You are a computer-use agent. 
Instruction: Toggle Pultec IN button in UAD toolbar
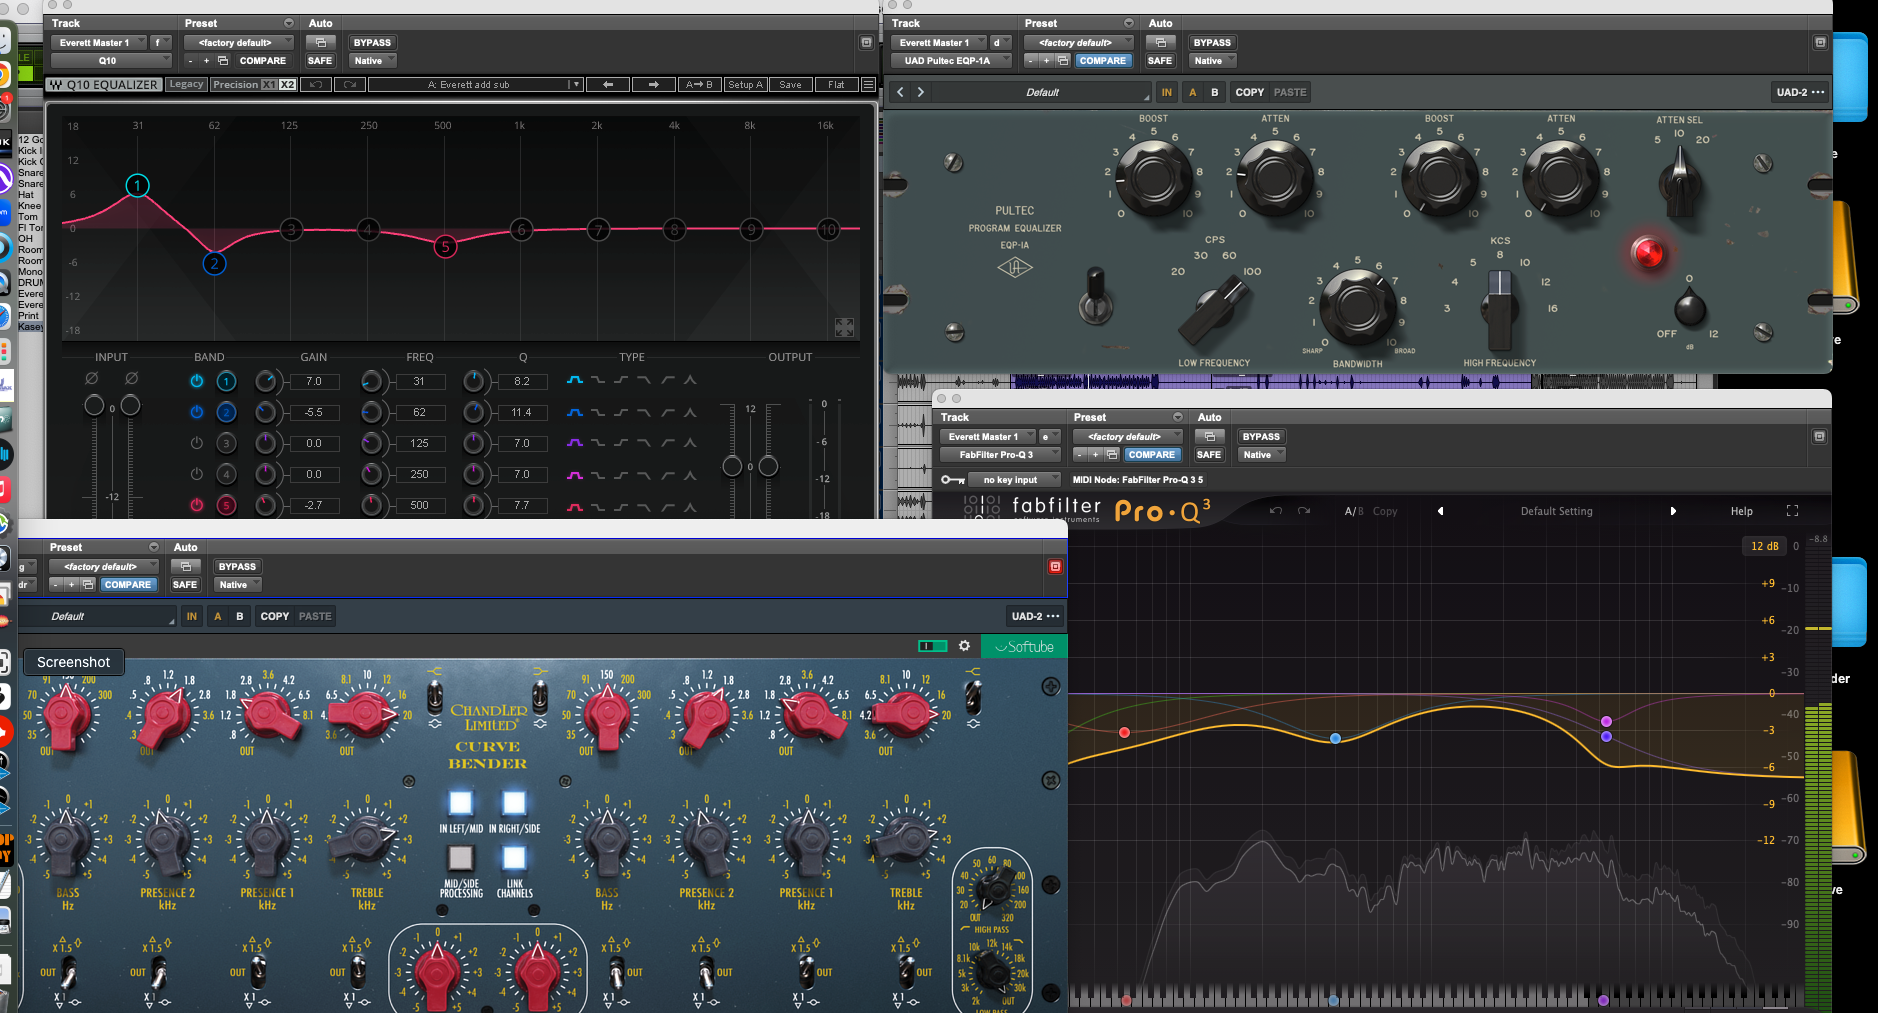1166,92
